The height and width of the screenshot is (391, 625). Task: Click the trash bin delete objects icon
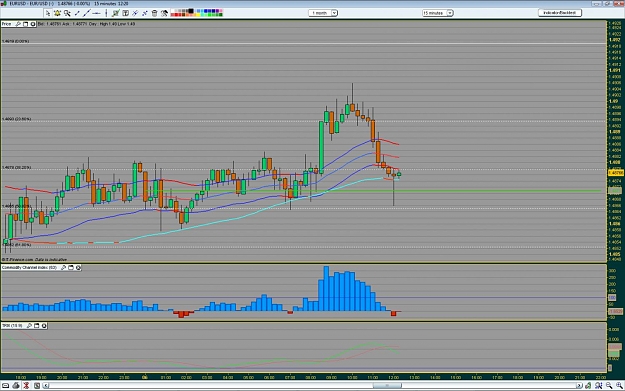point(155,13)
